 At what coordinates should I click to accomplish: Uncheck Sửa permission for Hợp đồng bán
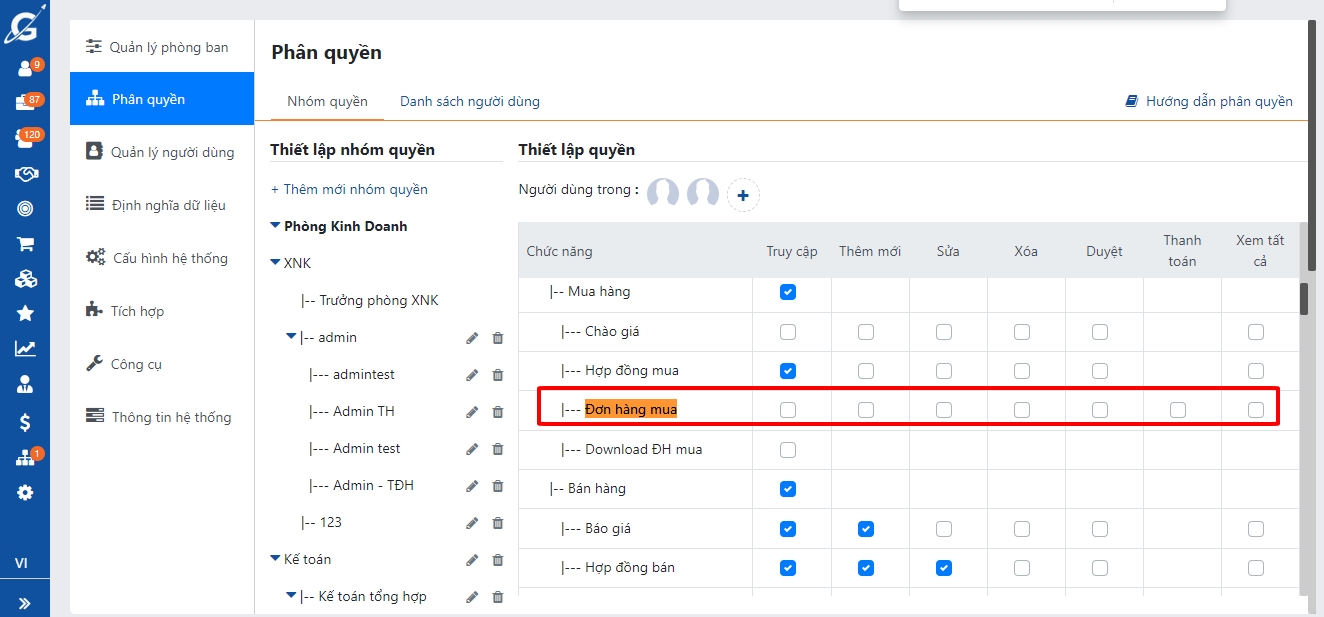point(944,568)
